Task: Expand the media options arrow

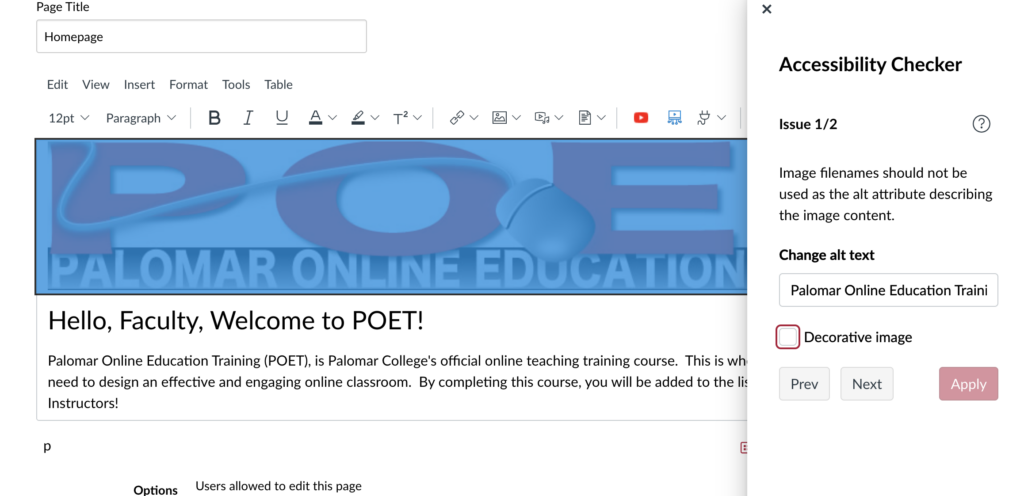Action: pyautogui.click(x=558, y=118)
